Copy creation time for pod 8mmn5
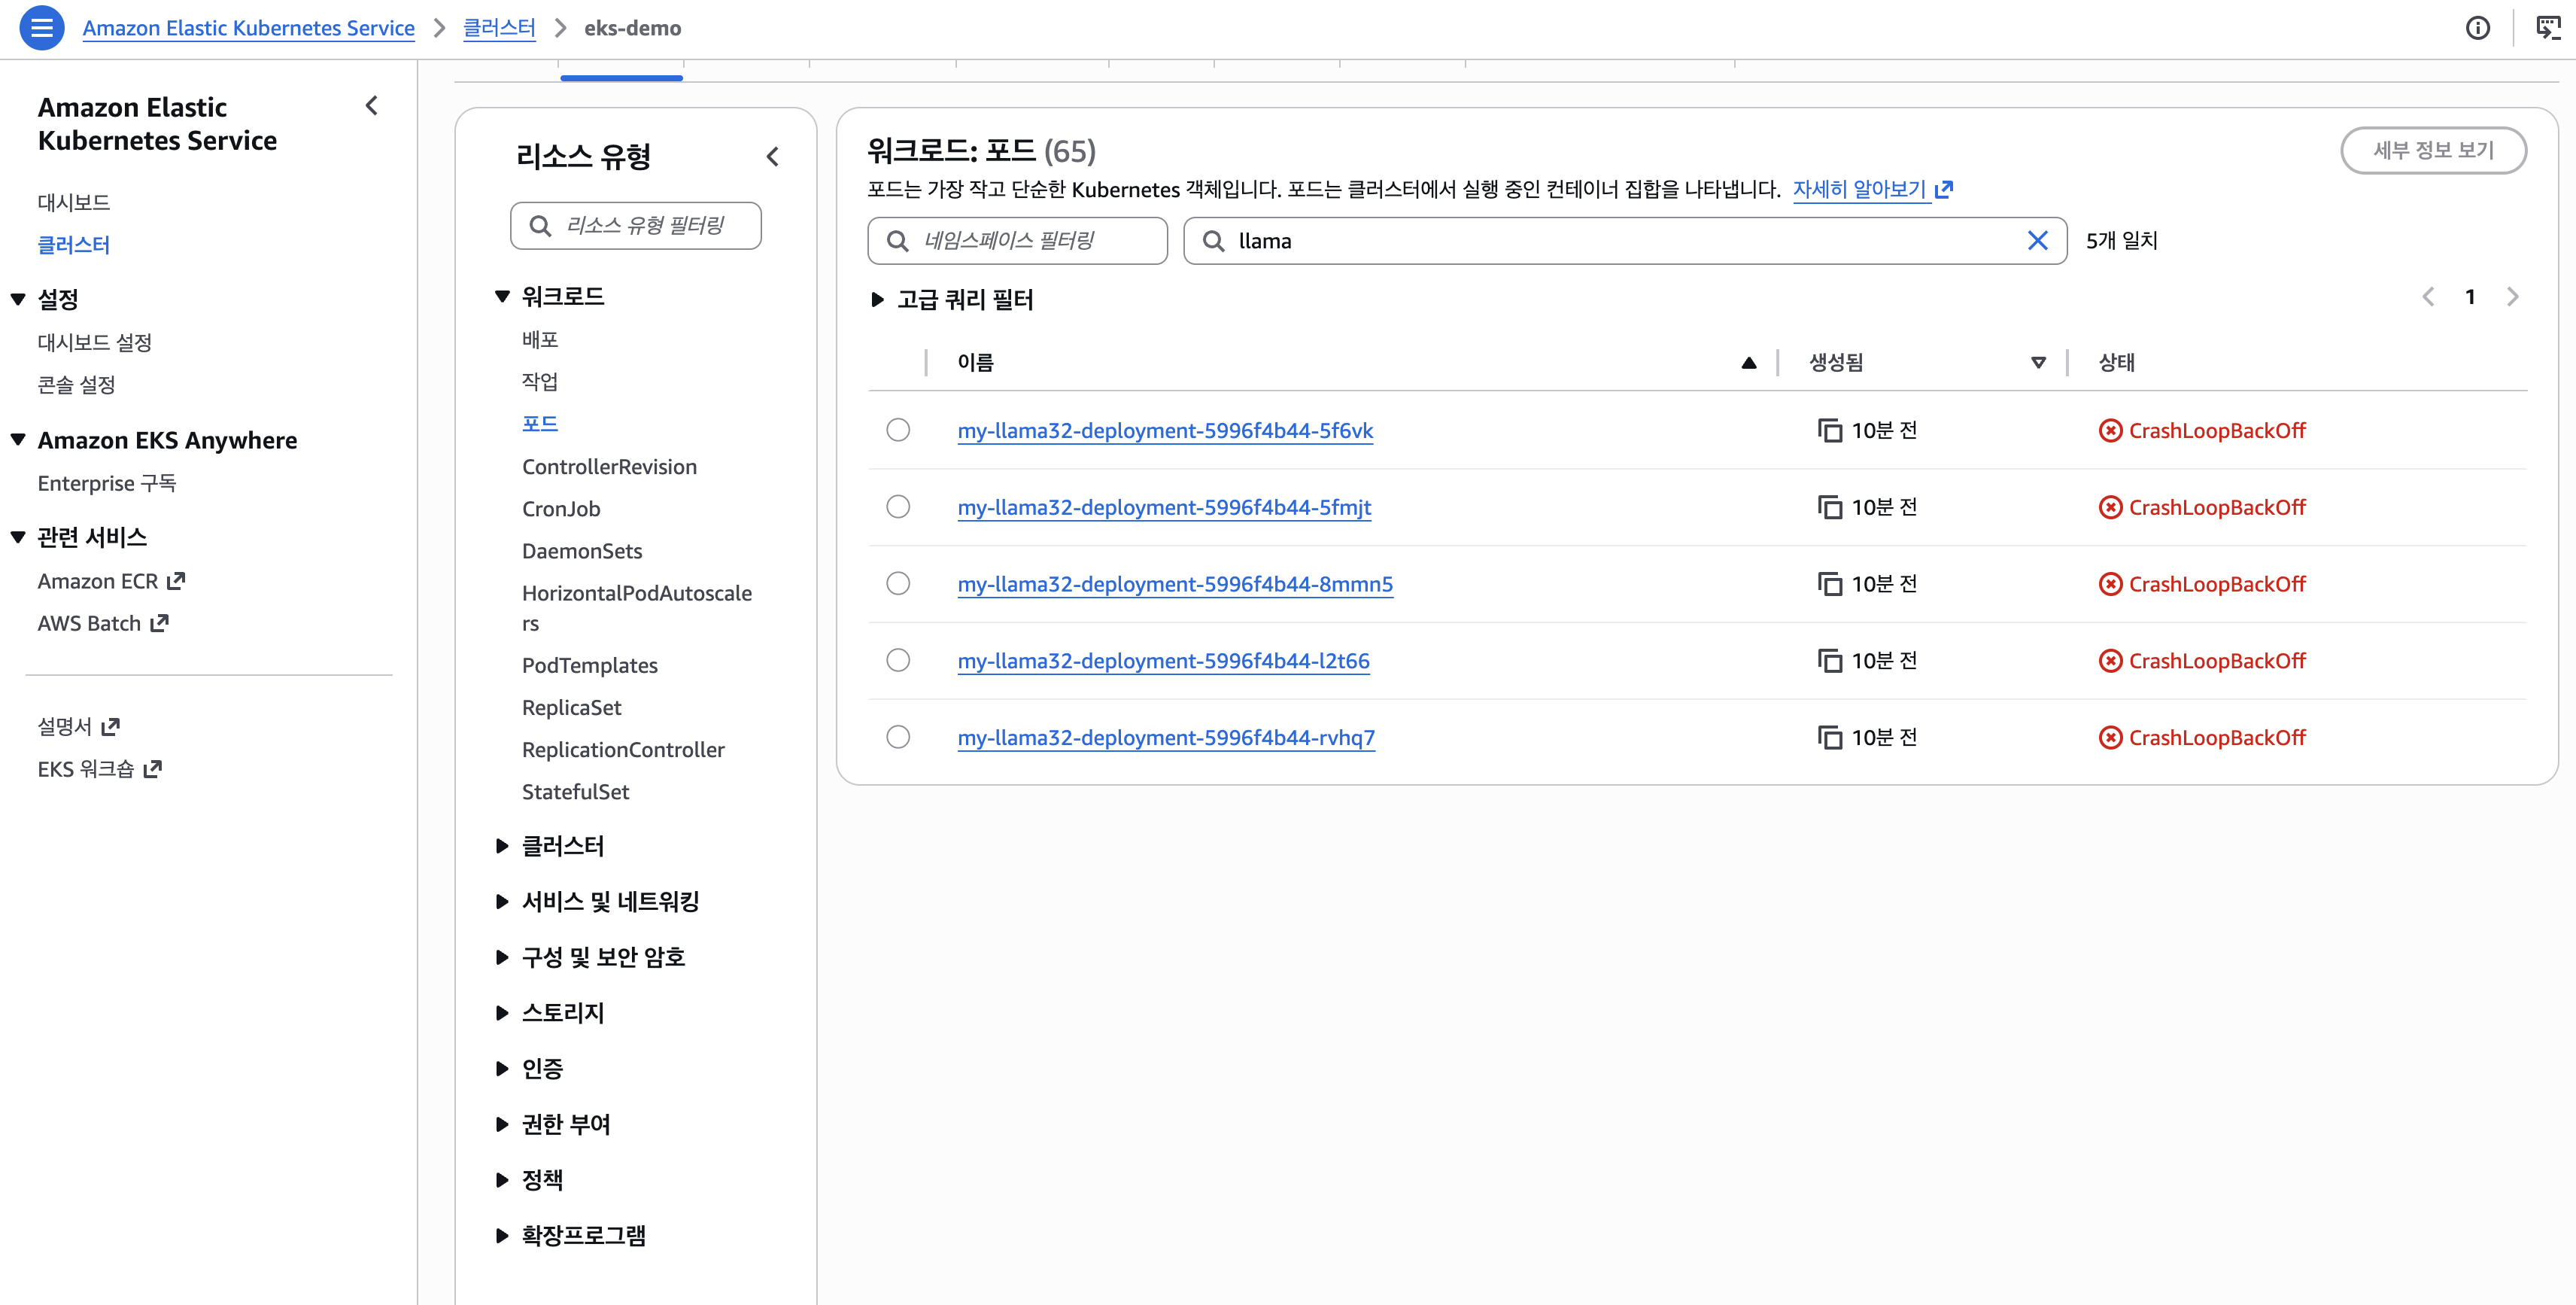Screen dimensions: 2576x1305 [1830, 584]
